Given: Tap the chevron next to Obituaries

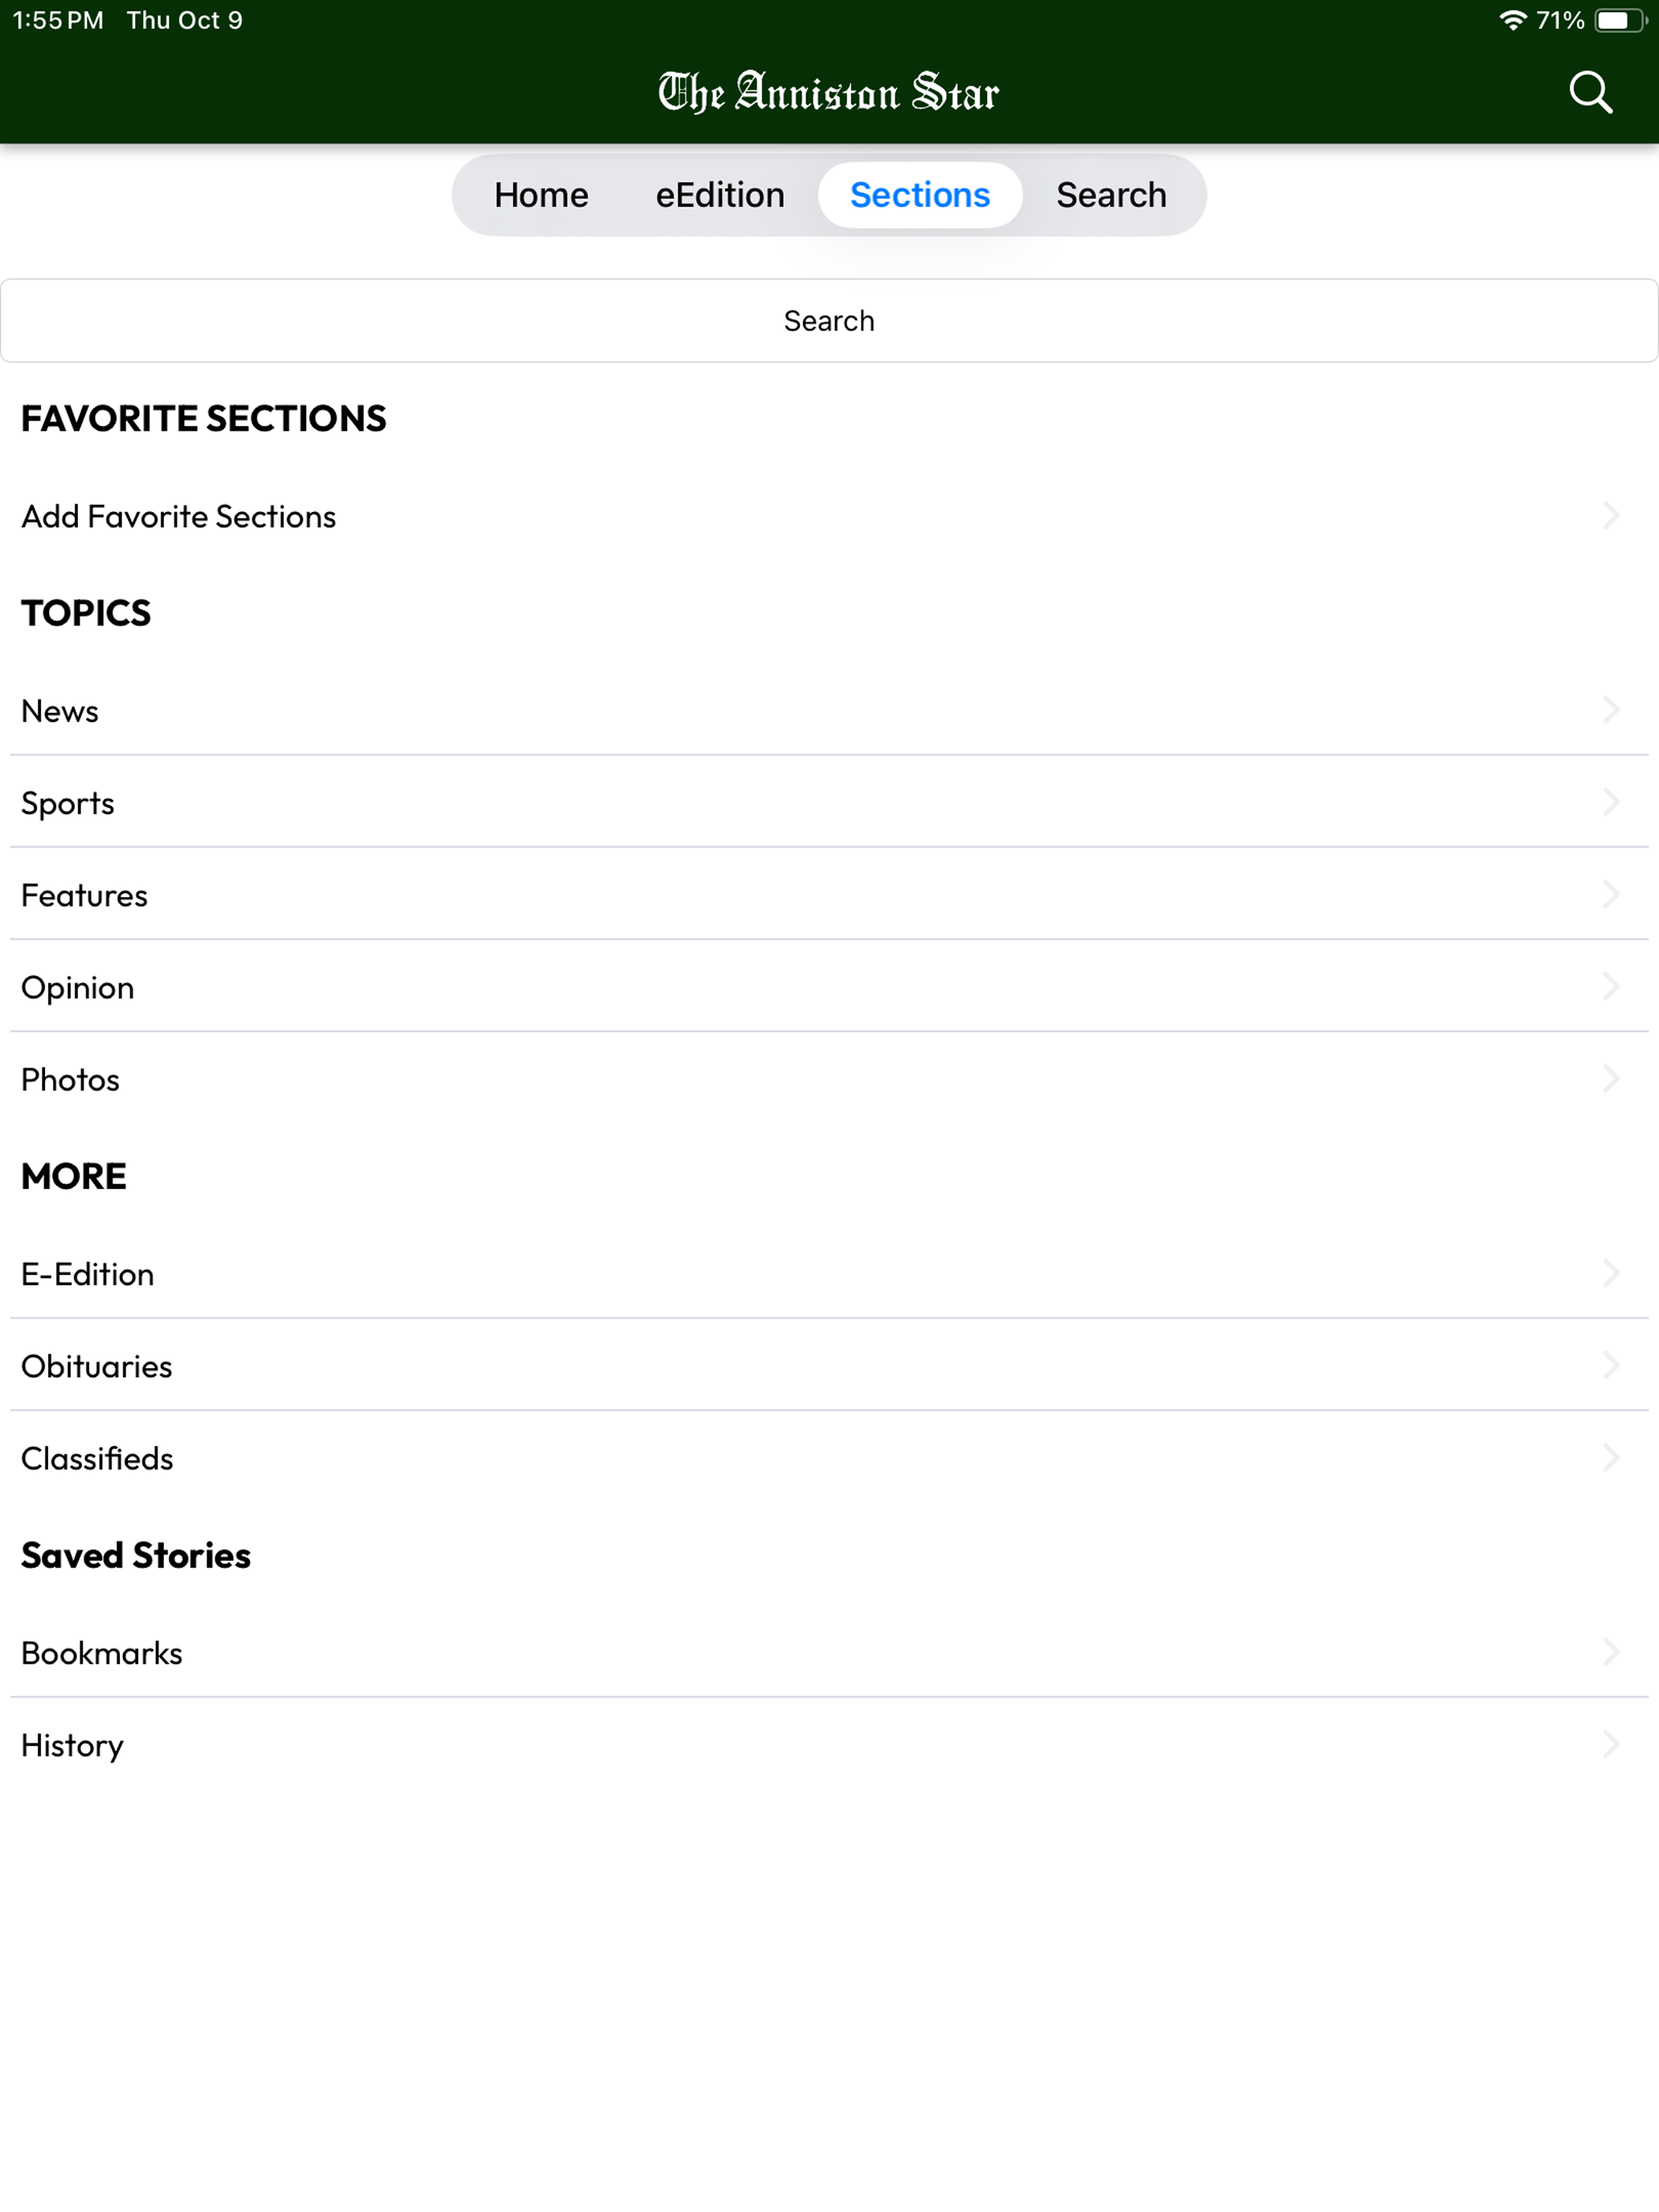Looking at the screenshot, I should pos(1611,1366).
